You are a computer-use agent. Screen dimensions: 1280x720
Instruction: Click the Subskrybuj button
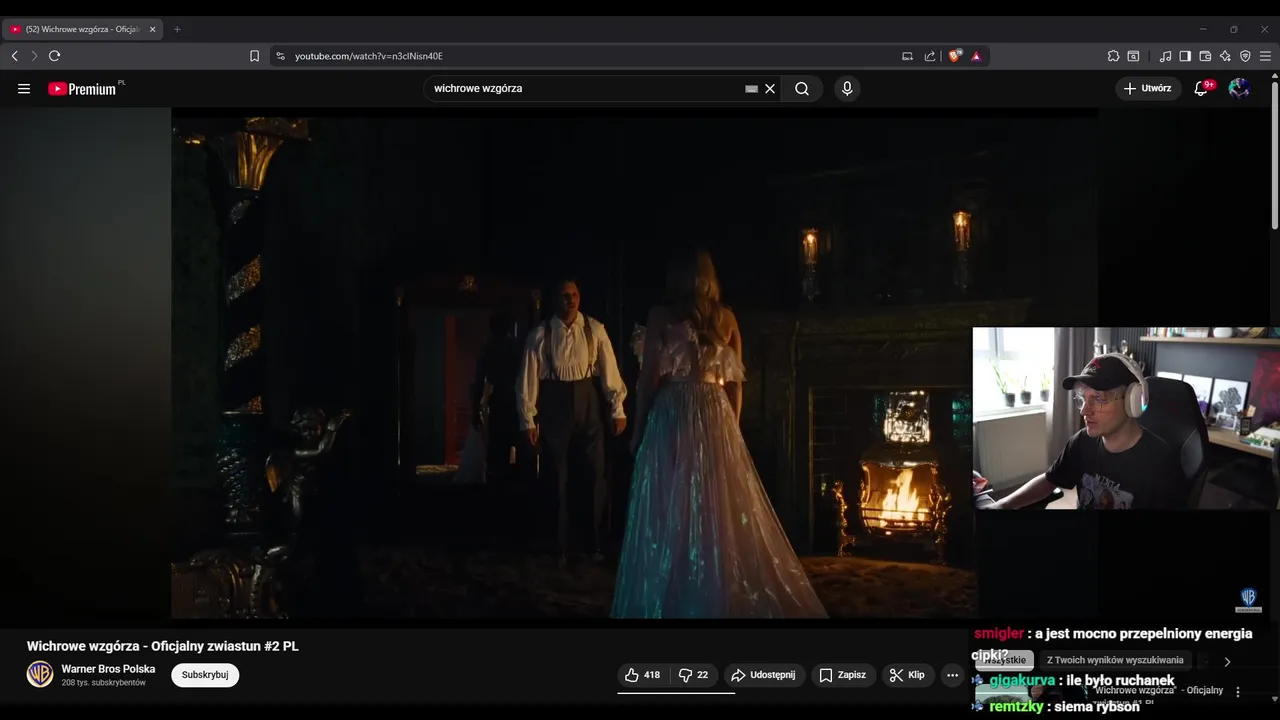(205, 675)
